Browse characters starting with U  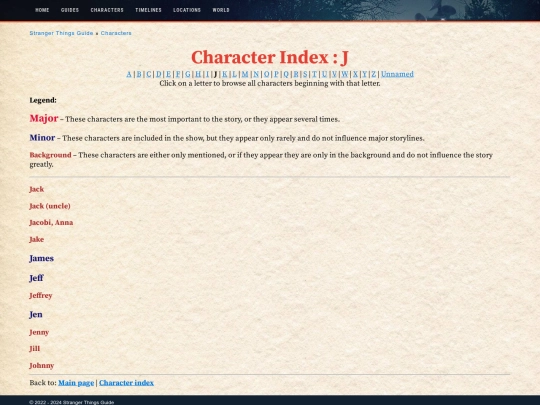pyautogui.click(x=324, y=74)
